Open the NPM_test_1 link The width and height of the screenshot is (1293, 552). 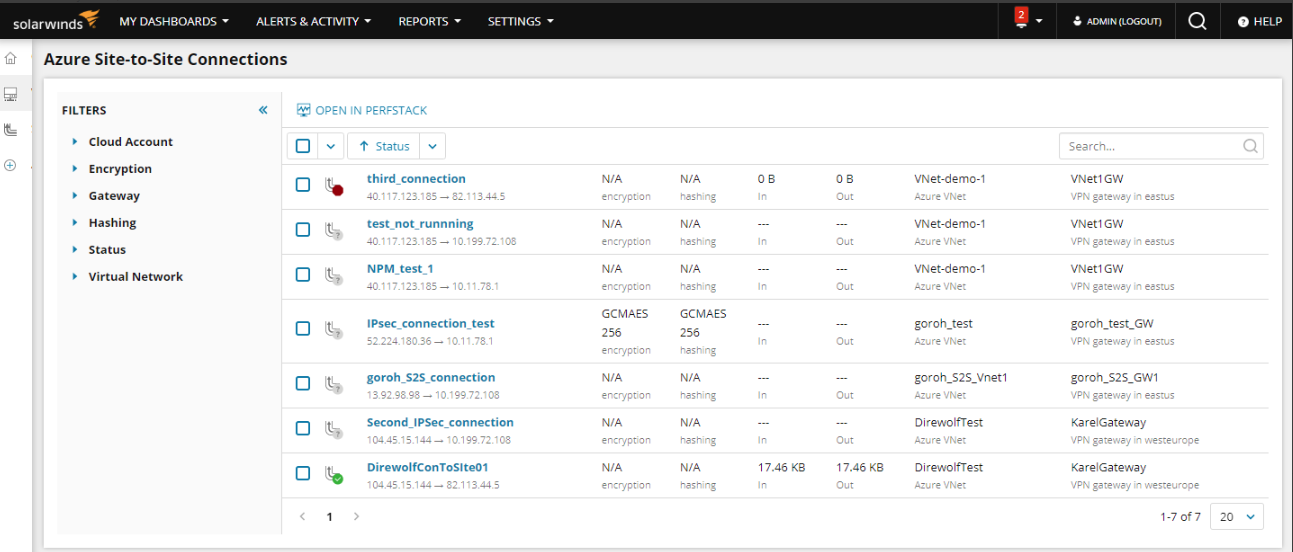[400, 269]
